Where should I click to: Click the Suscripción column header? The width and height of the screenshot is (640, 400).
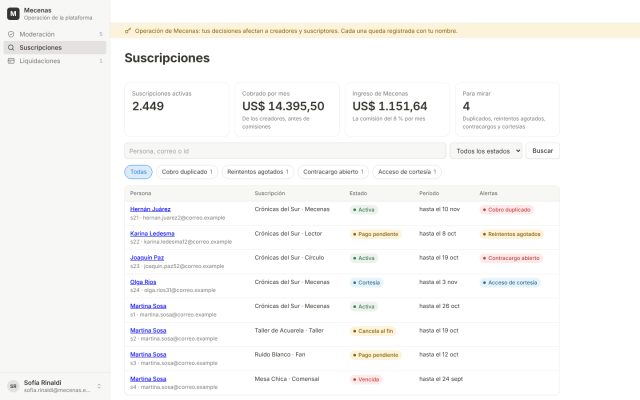tap(270, 193)
